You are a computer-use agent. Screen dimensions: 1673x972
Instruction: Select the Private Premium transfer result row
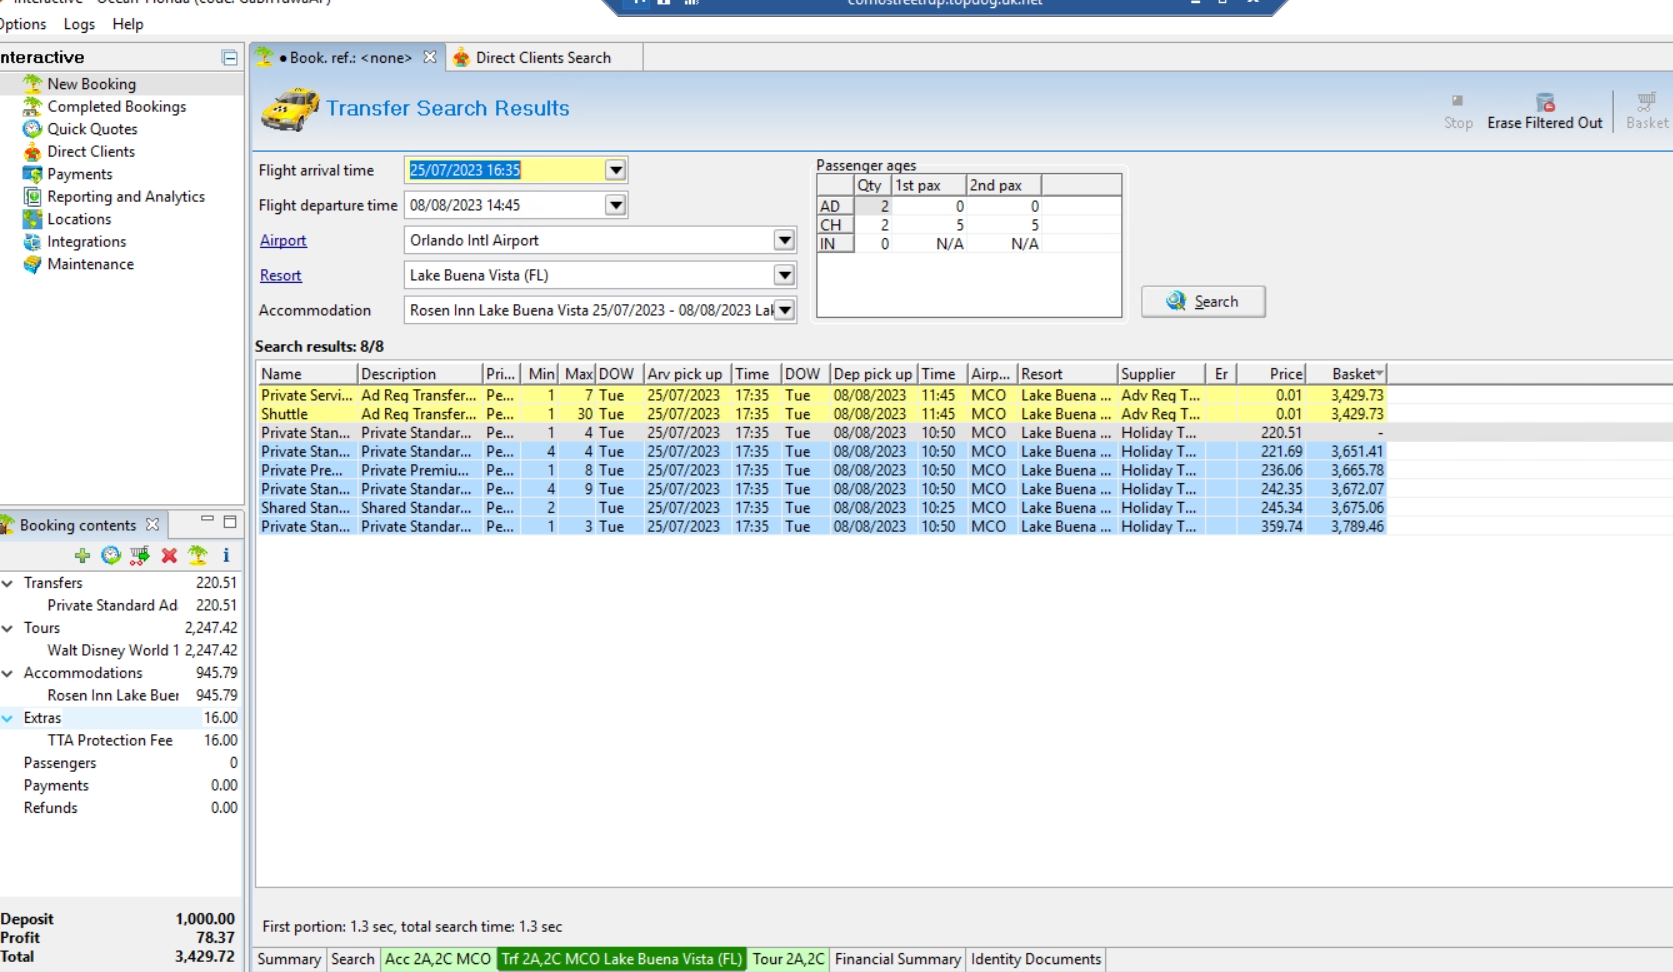[822, 470]
